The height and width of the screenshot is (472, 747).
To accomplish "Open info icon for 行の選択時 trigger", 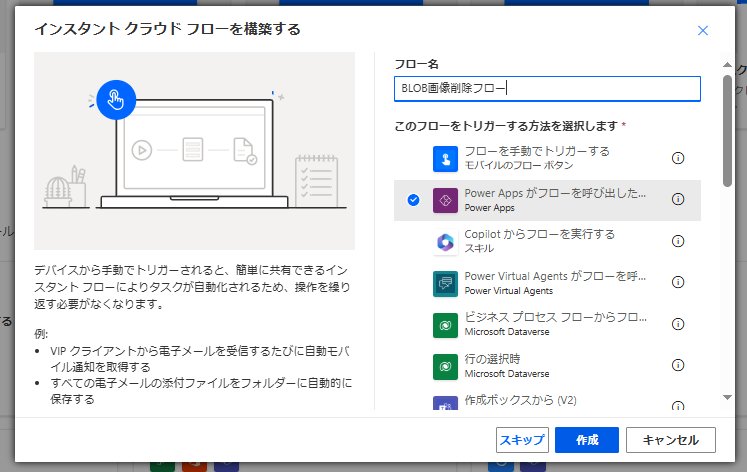I will click(x=677, y=365).
